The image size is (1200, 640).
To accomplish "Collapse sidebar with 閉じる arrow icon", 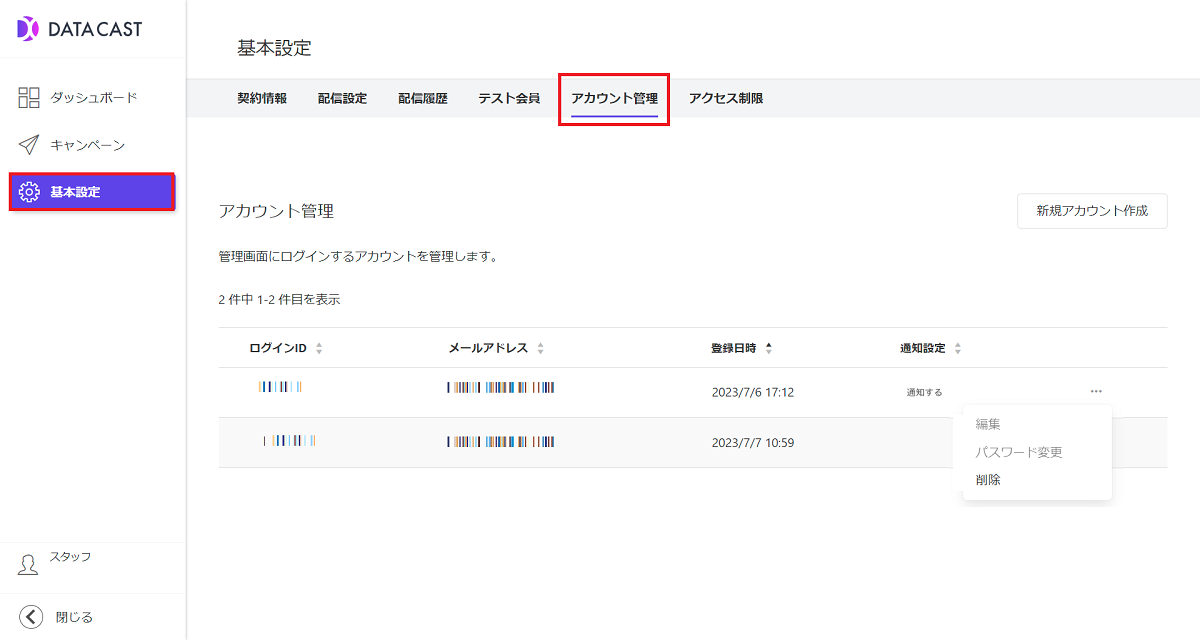I will [x=31, y=617].
